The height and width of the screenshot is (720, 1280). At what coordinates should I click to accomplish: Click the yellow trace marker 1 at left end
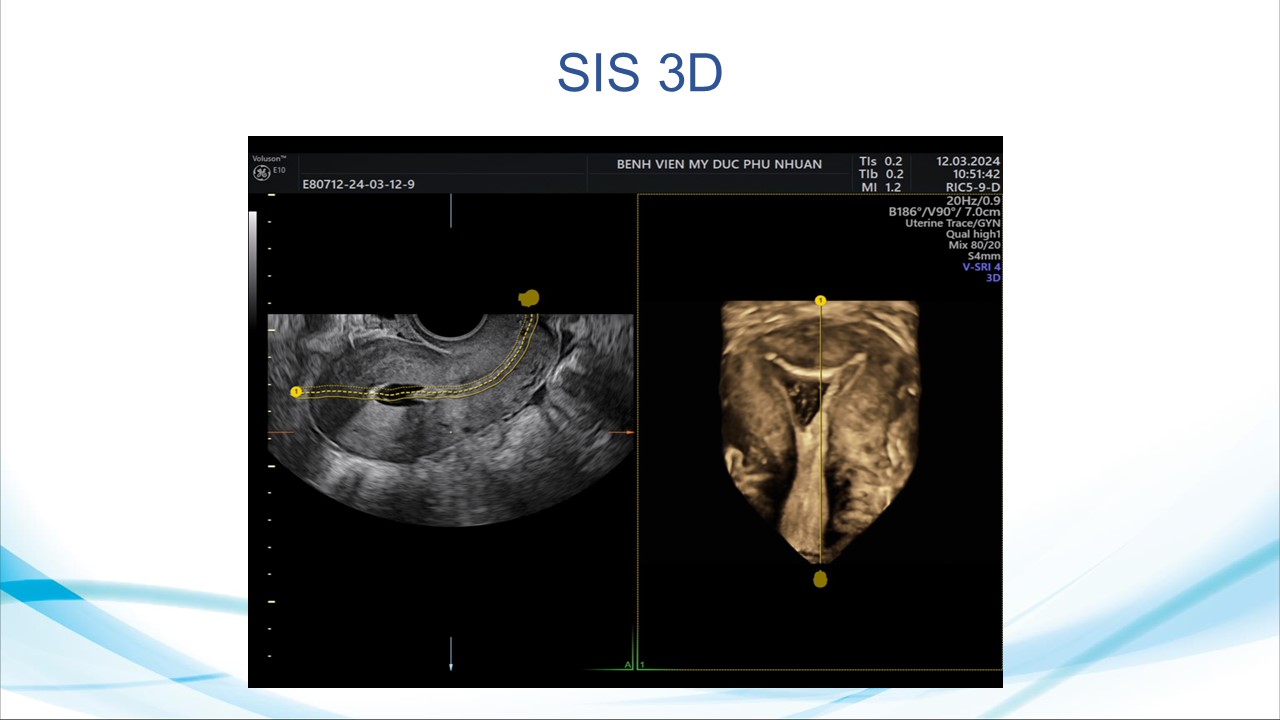point(296,392)
